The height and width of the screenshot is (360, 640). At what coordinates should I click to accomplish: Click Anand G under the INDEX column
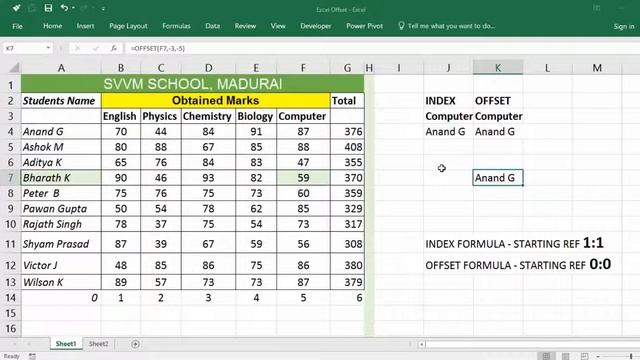click(448, 132)
